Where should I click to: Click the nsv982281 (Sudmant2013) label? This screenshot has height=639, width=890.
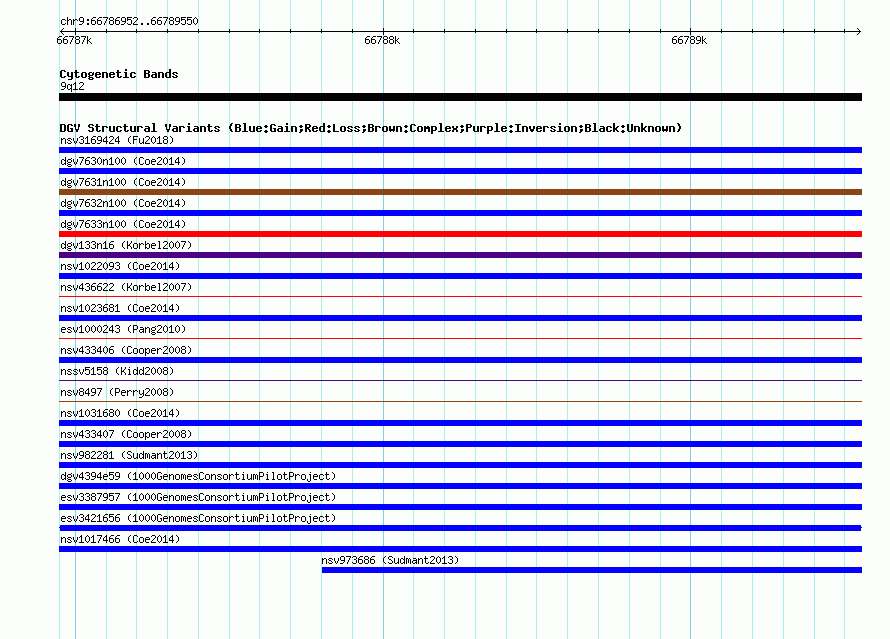(x=129, y=455)
